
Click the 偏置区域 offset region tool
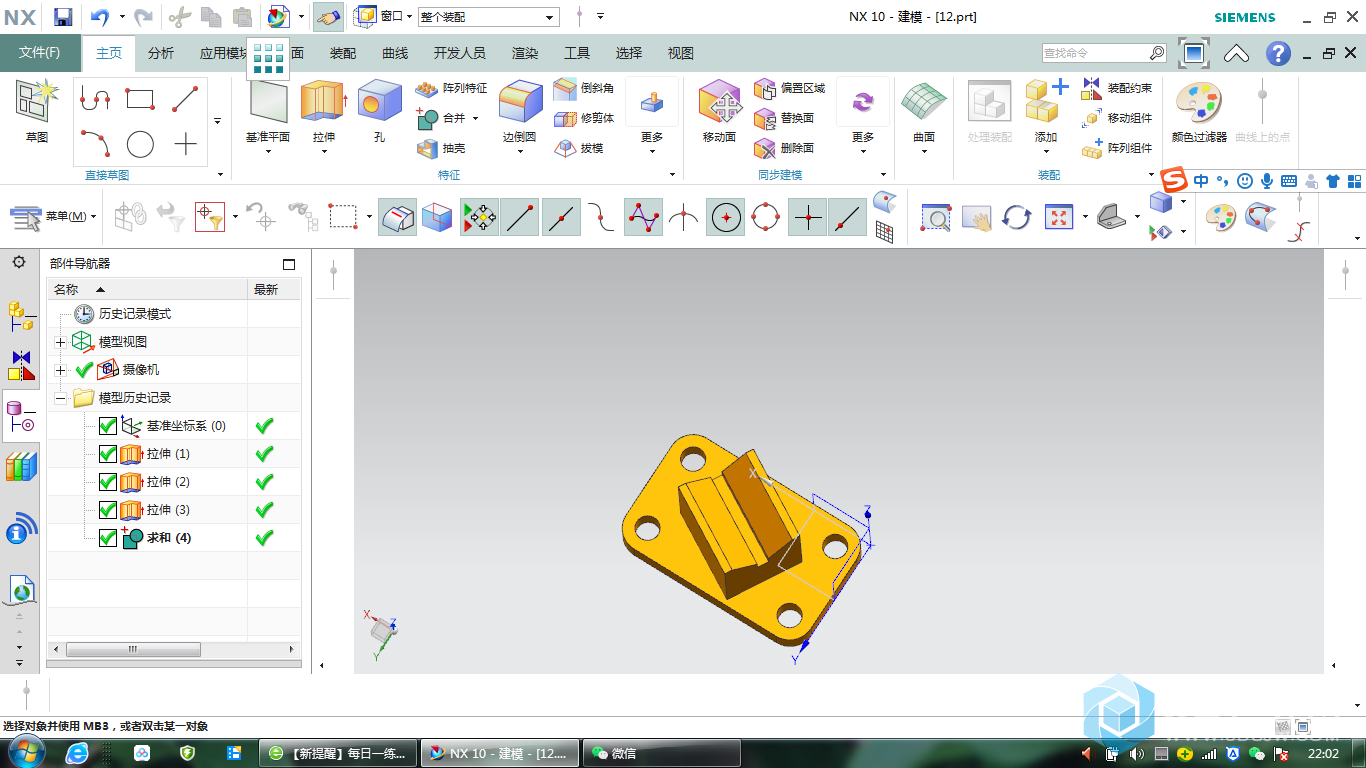790,88
